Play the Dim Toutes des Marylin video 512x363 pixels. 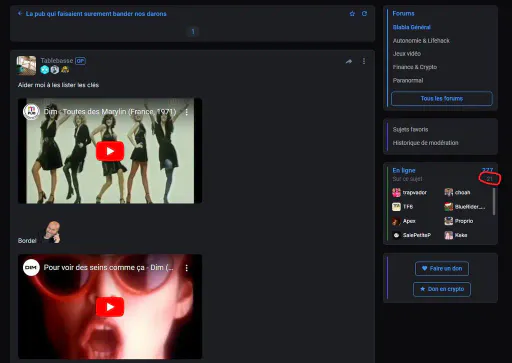click(110, 151)
